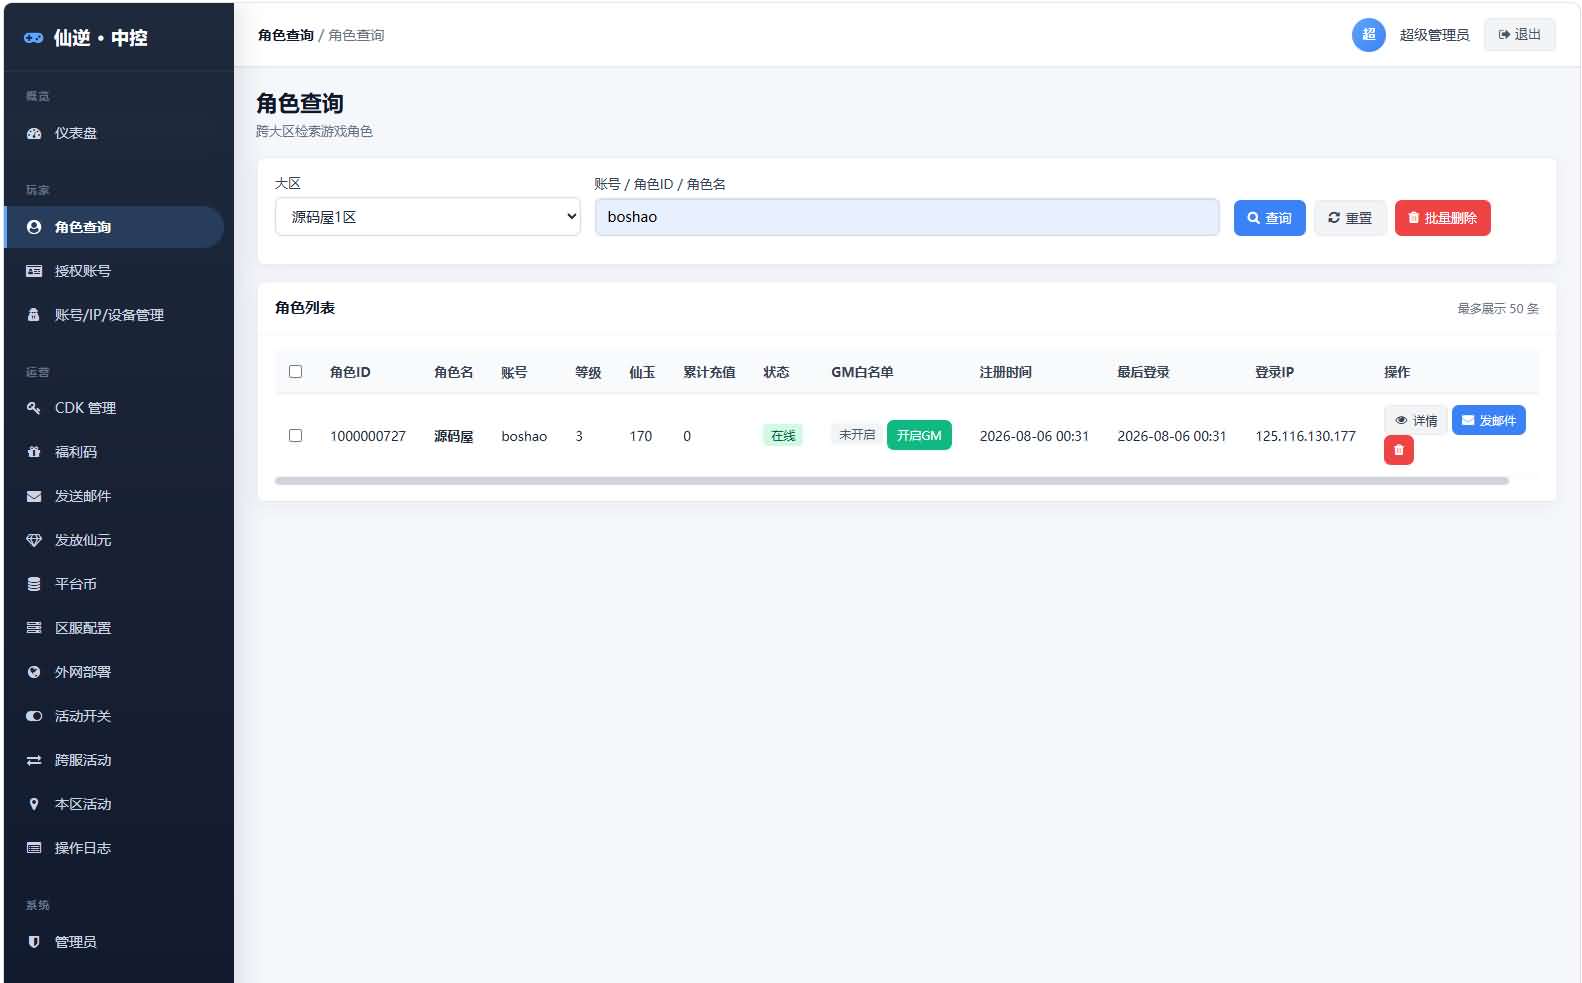This screenshot has height=983, width=1582.
Task: Click the 发送邮件 envelope icon in sidebar
Action: tap(34, 496)
